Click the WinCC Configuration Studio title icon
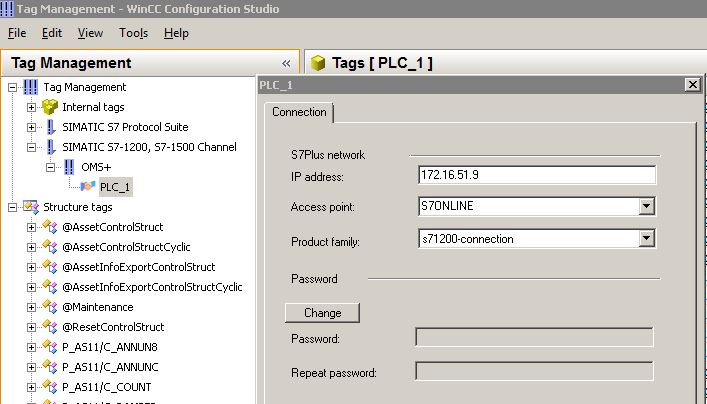Screen dimensions: 707x404 6,9
